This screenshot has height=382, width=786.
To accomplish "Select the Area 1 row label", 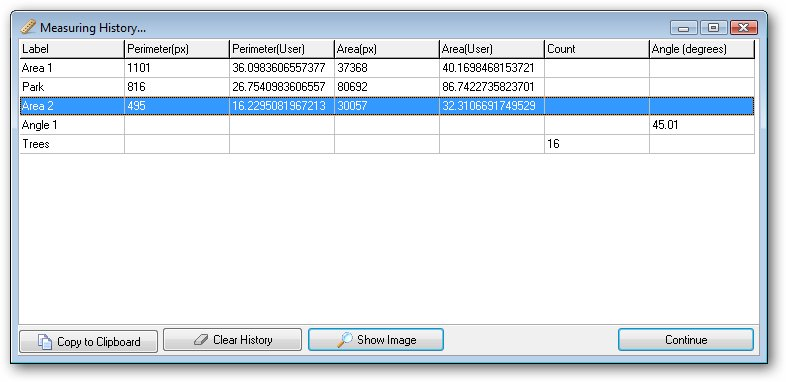I will click(37, 68).
